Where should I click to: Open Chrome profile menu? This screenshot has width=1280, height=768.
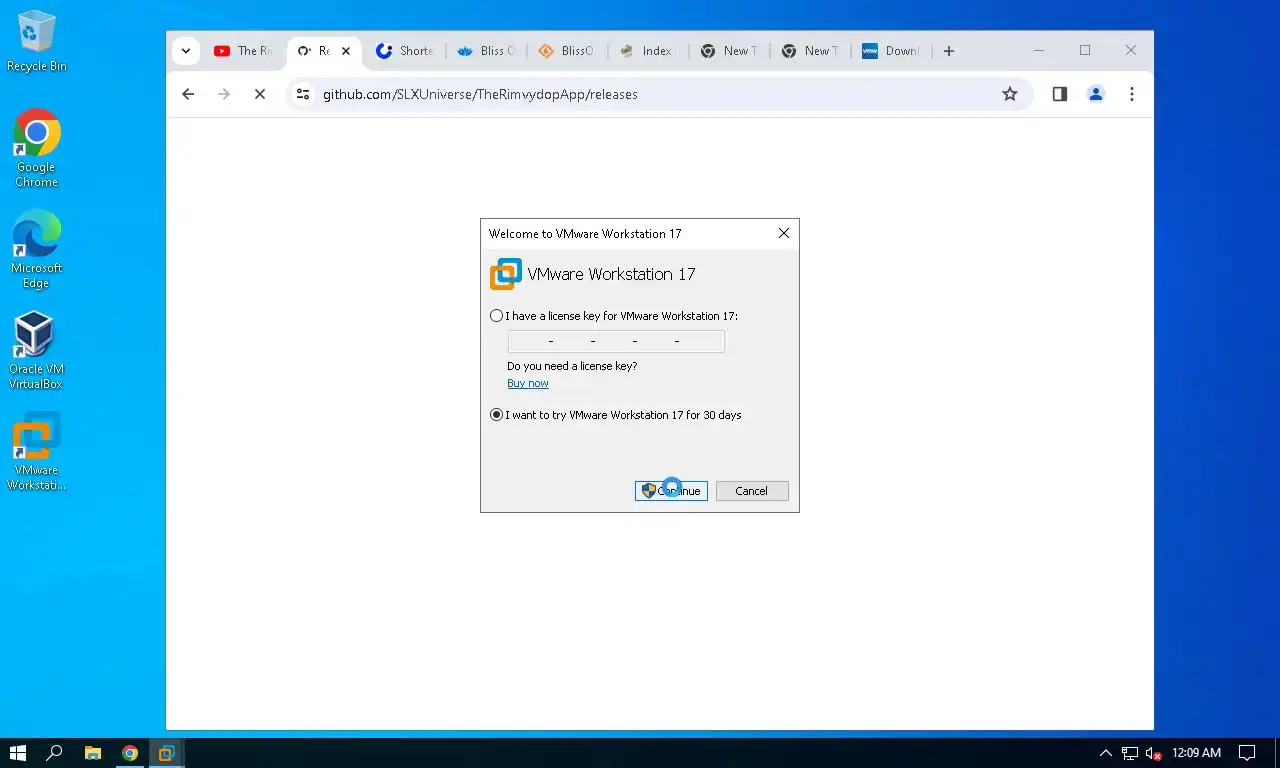tap(1096, 94)
